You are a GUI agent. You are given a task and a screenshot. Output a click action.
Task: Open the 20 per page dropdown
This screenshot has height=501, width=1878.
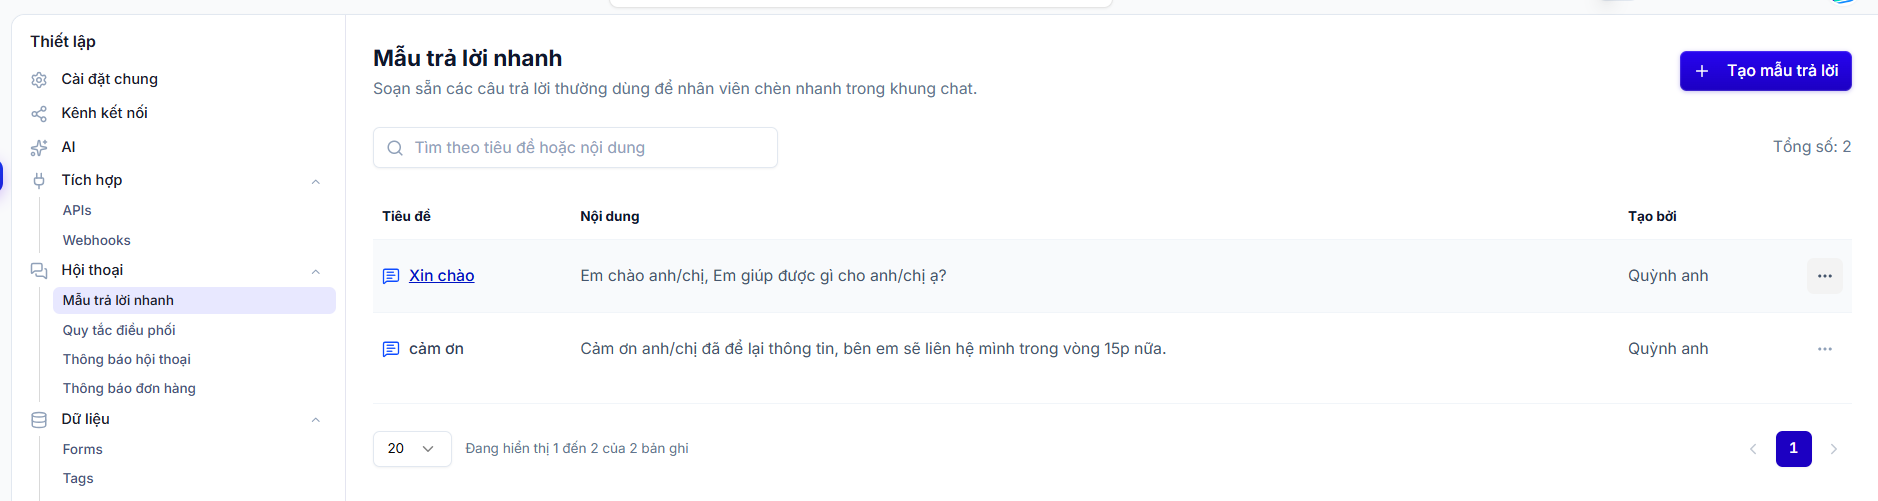click(x=412, y=449)
